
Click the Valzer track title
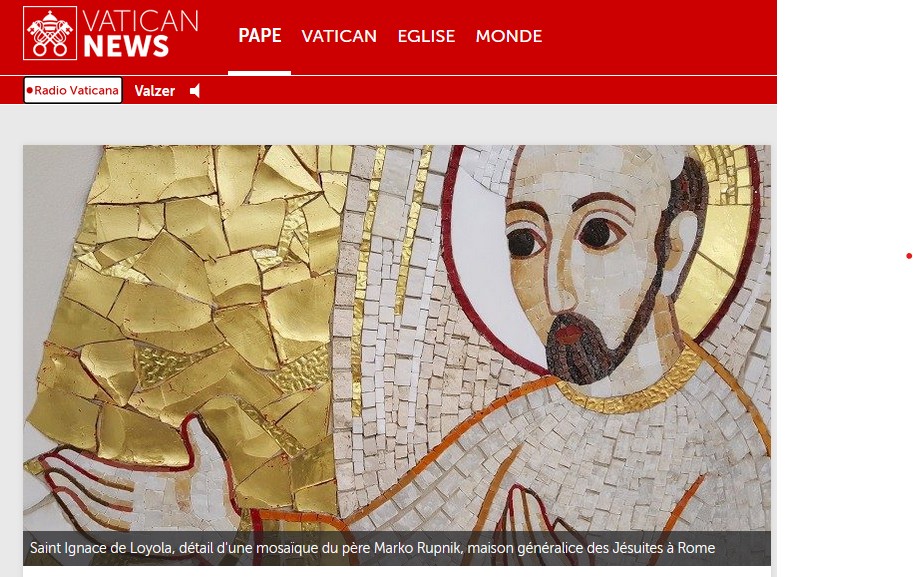pos(154,91)
